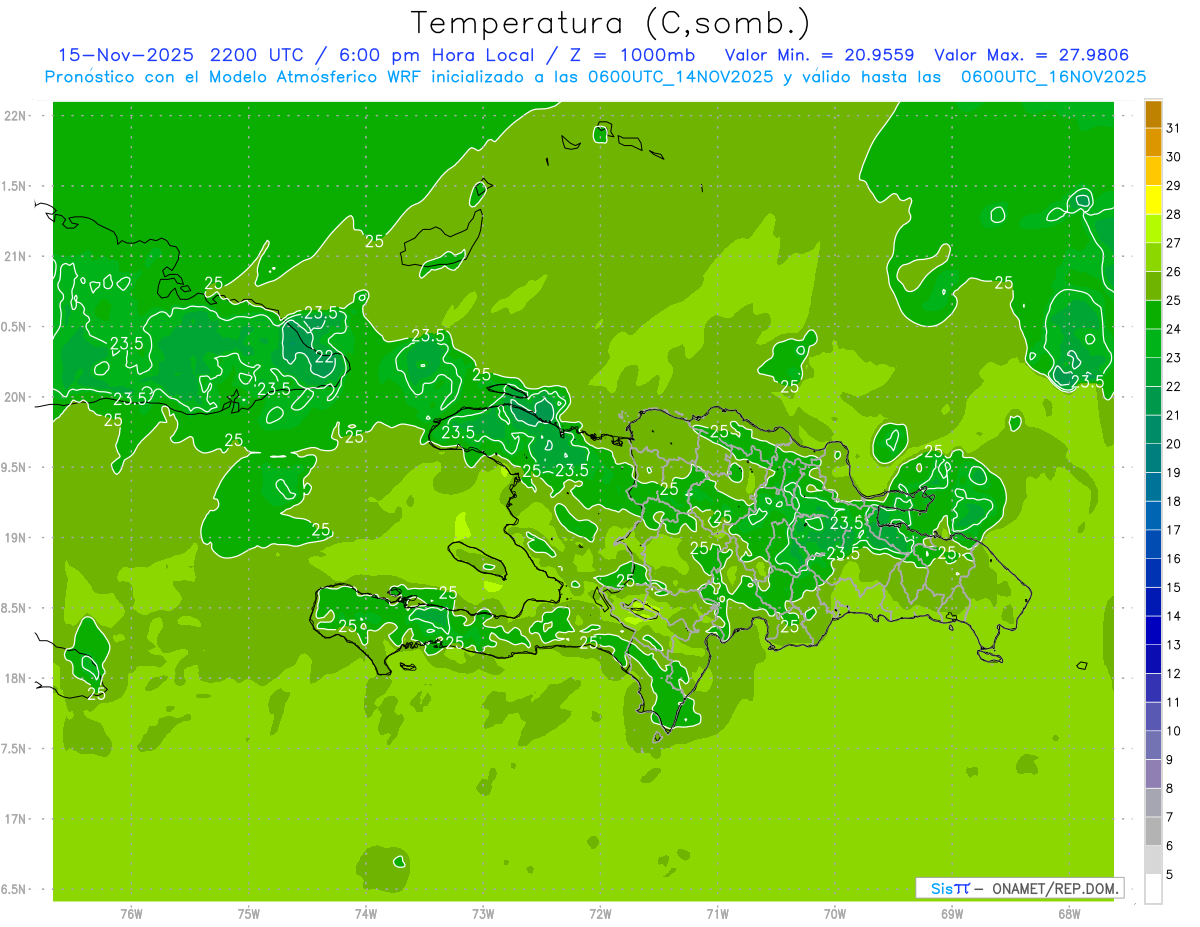
Task: Select the date text "15-Nov-2025"
Action: coord(125,55)
